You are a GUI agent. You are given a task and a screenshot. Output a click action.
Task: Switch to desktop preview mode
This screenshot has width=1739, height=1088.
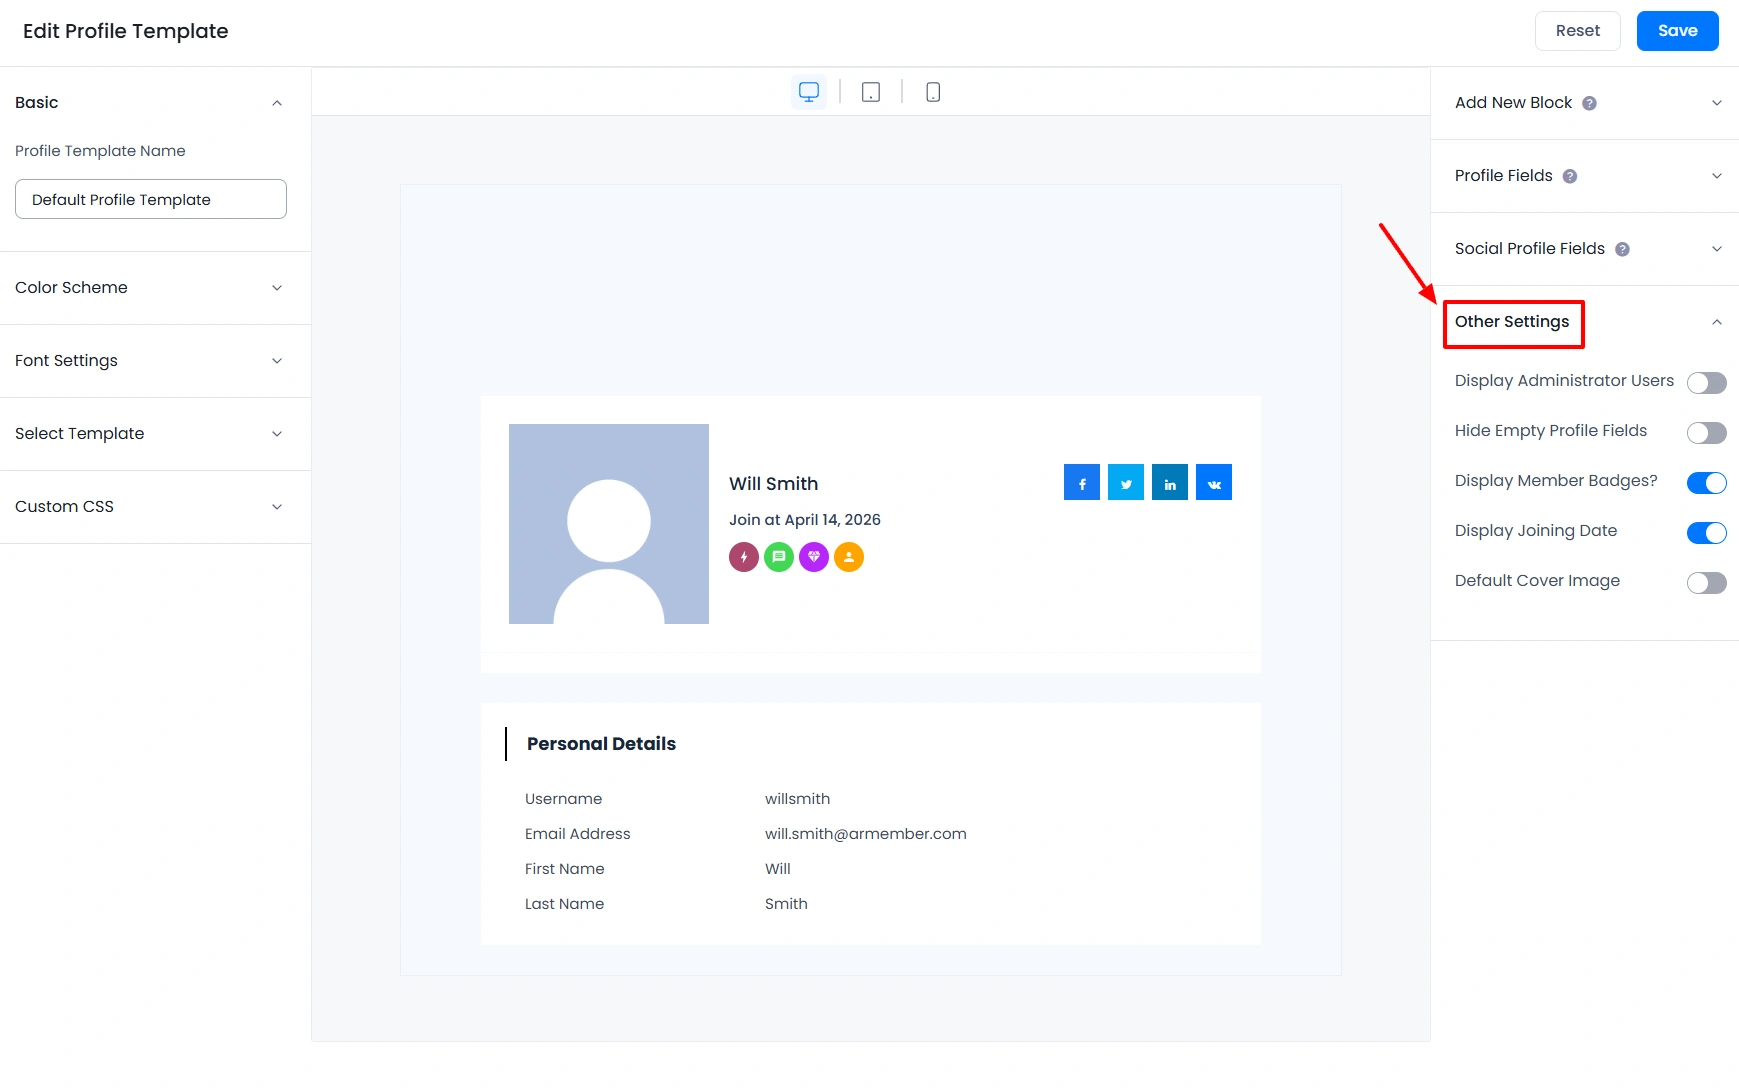point(808,91)
